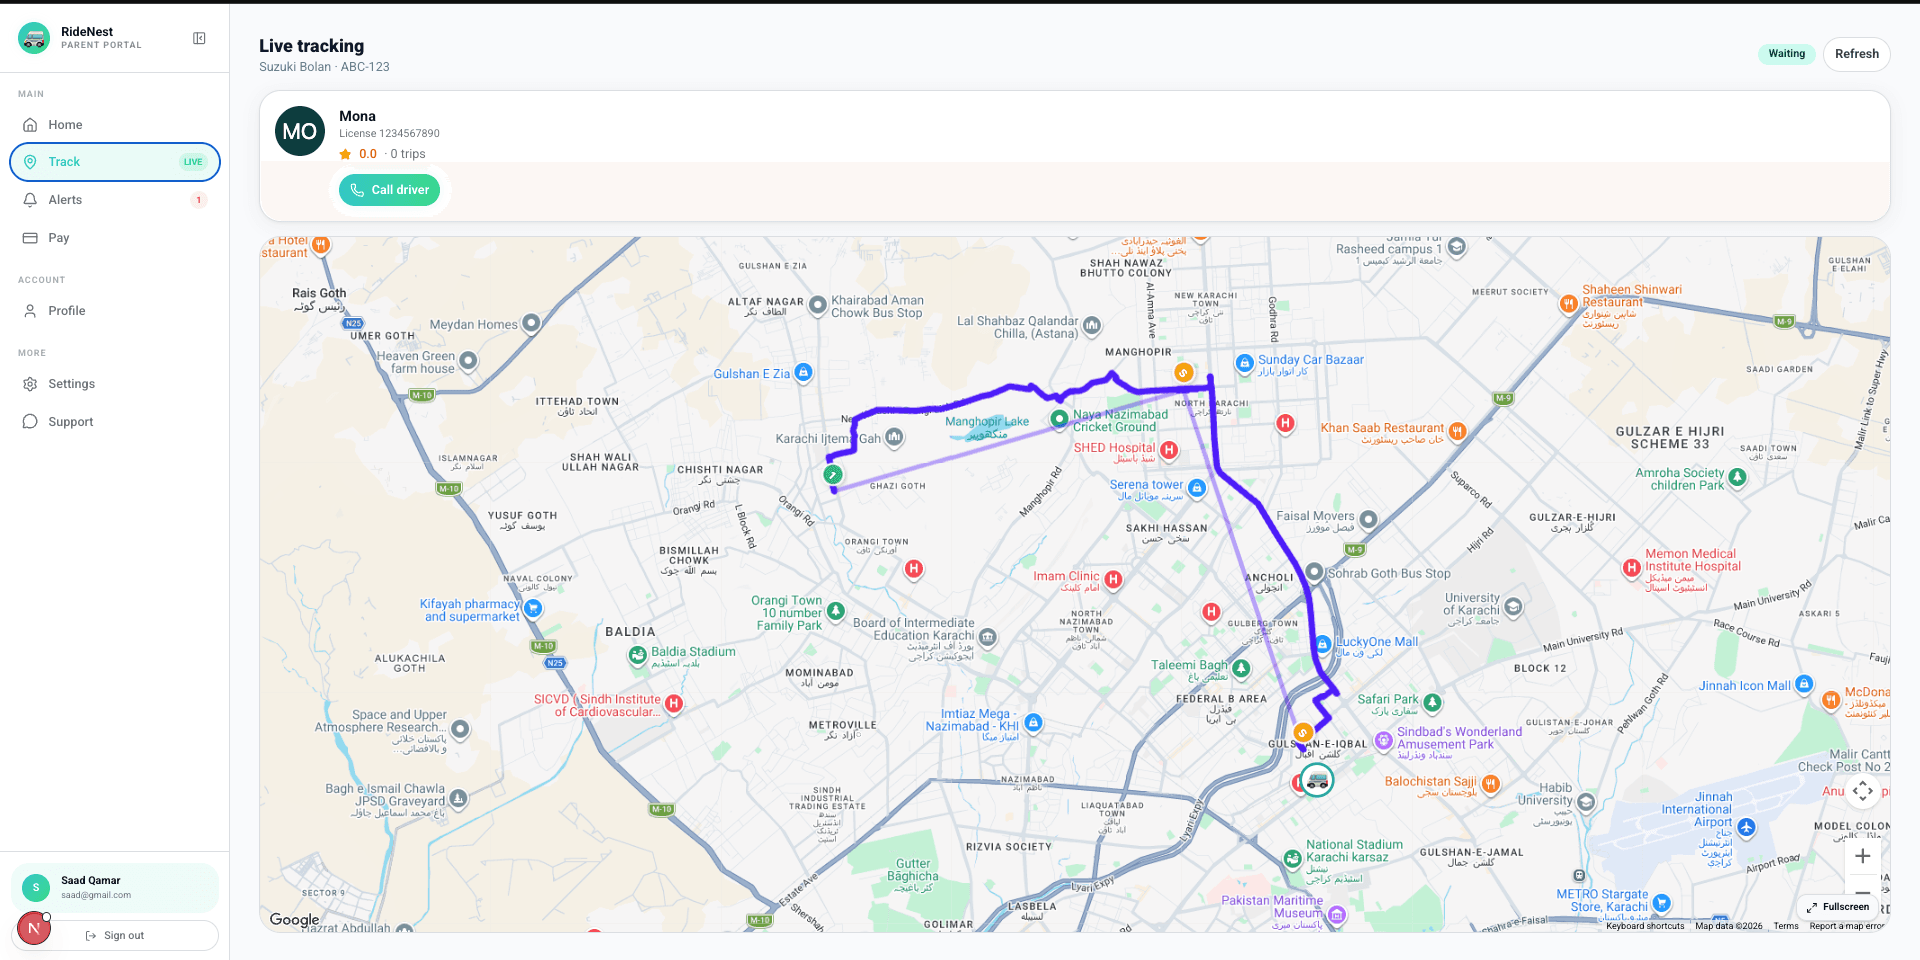Select the SHED Hospital map pin

(x=1169, y=450)
